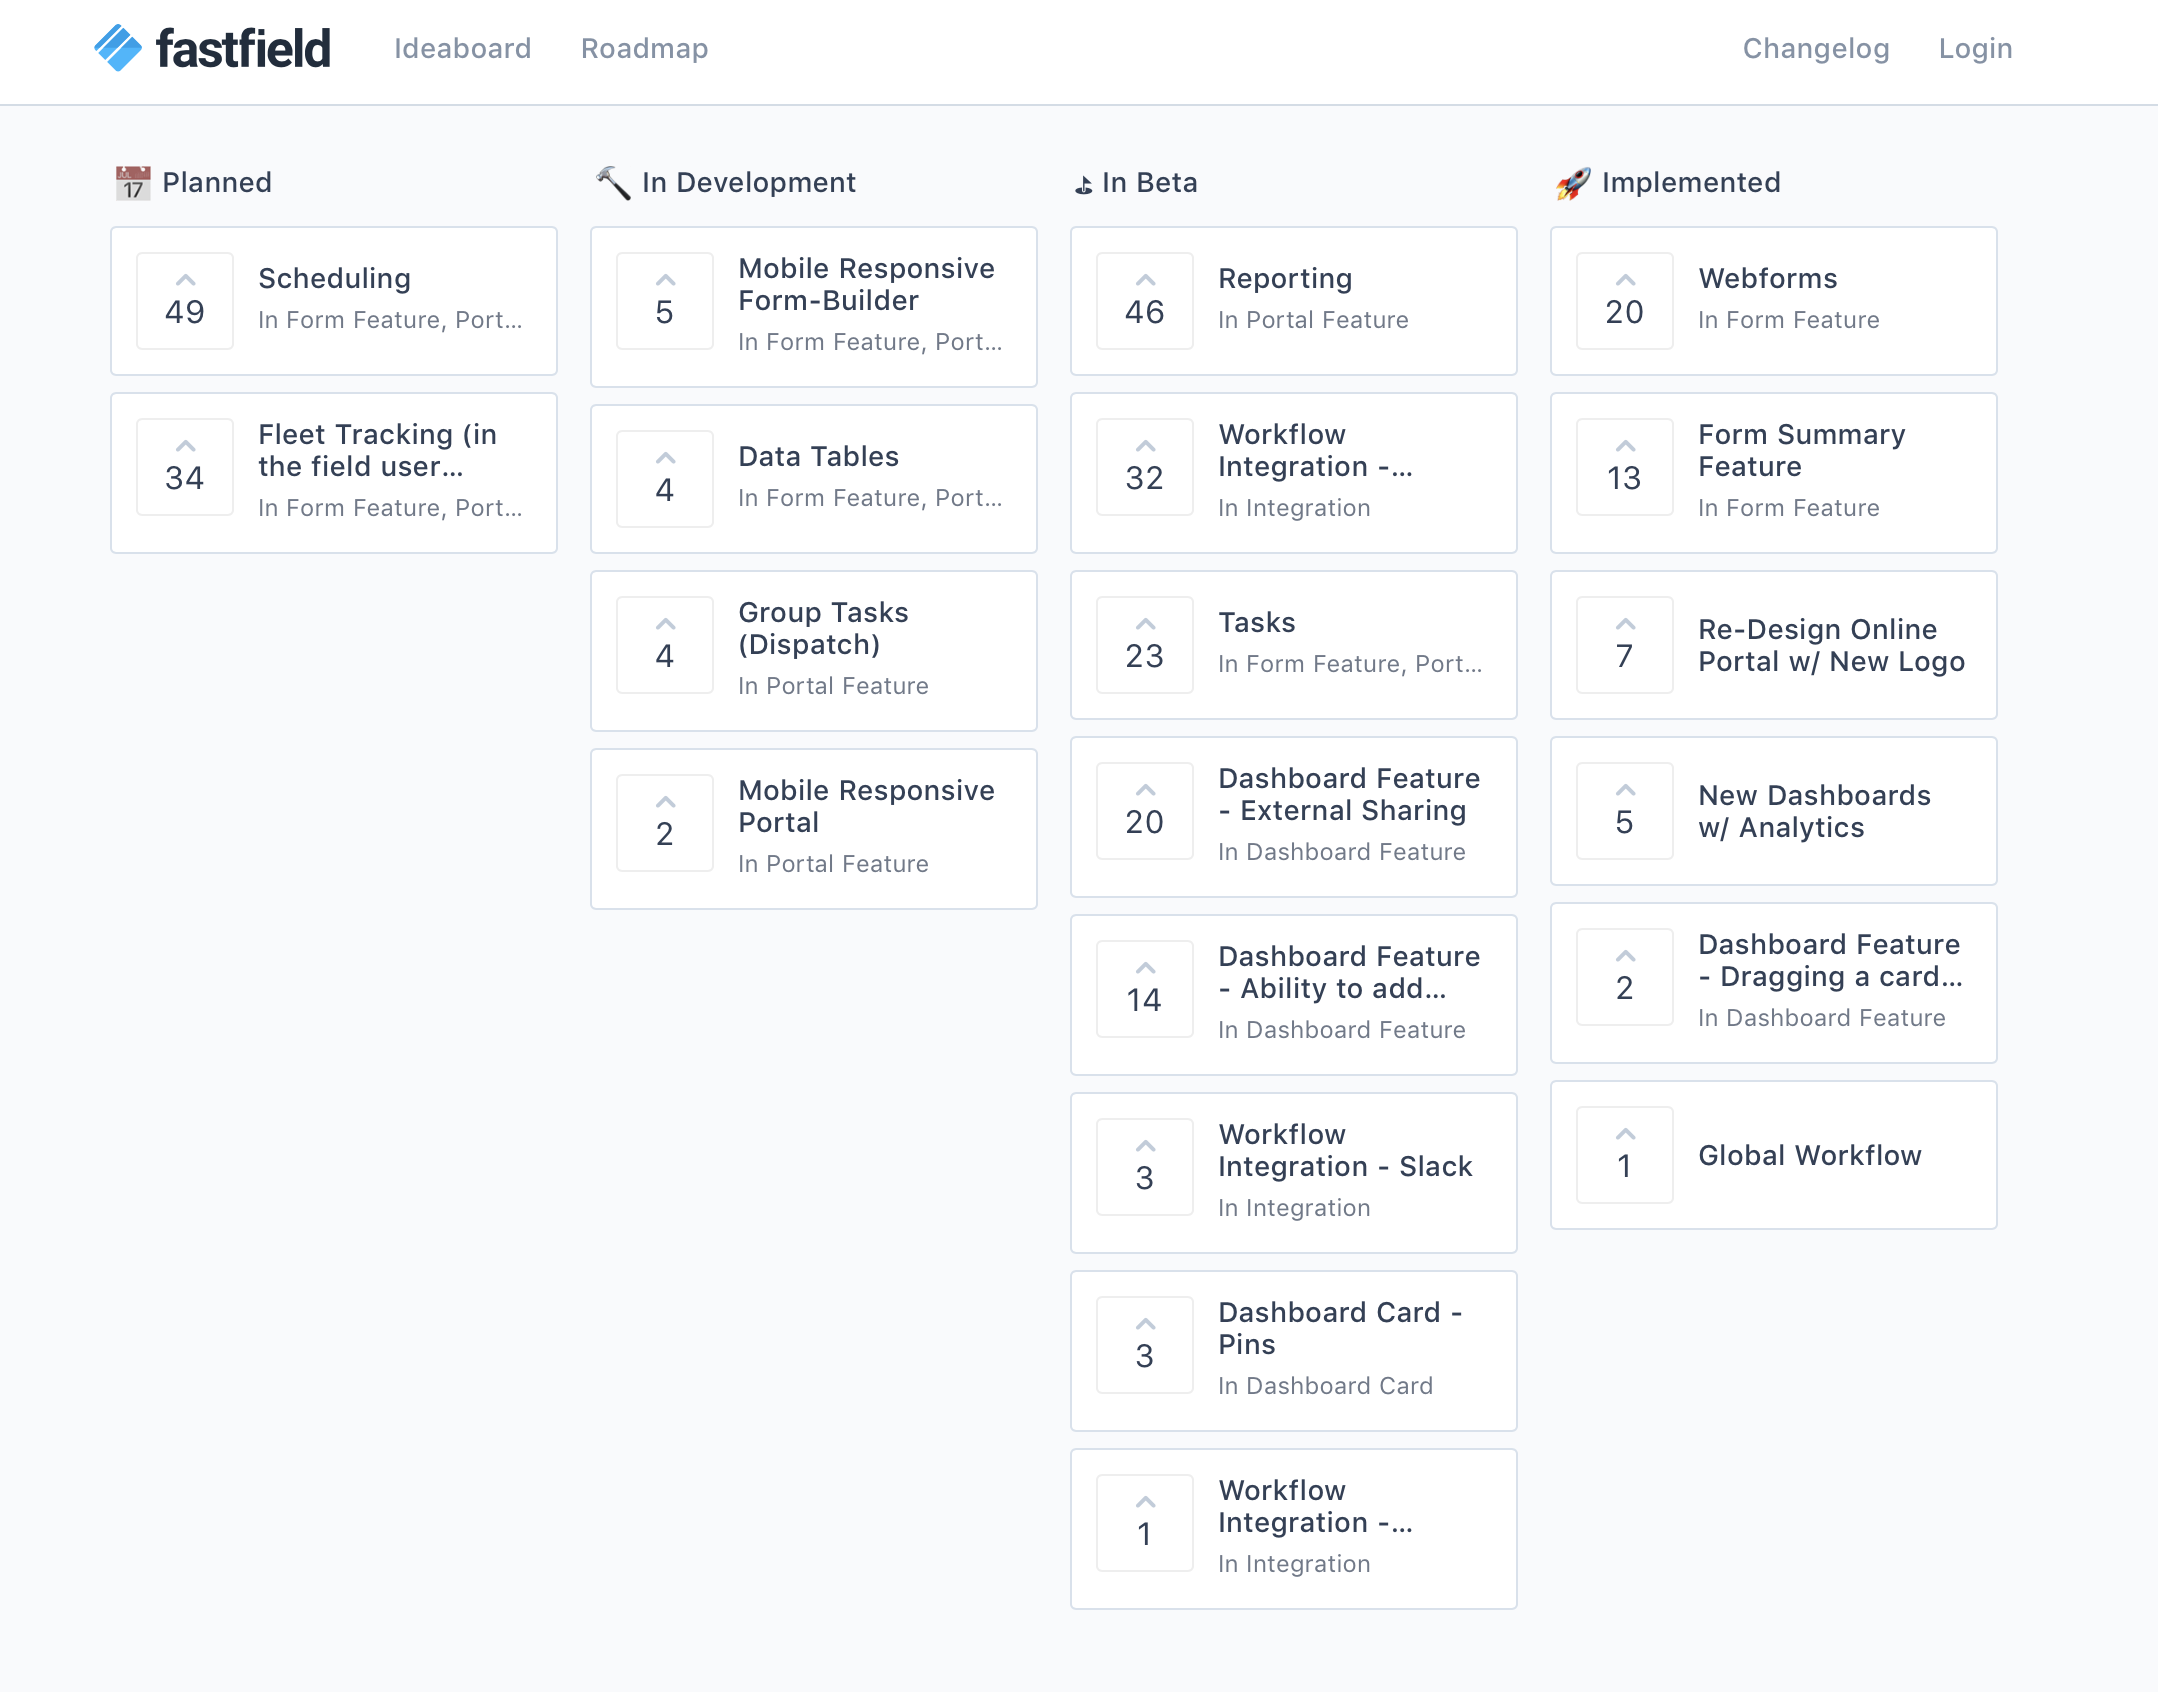Click the beta symbol beside In Beta
Viewport: 2158px width, 1692px height.
1083,182
